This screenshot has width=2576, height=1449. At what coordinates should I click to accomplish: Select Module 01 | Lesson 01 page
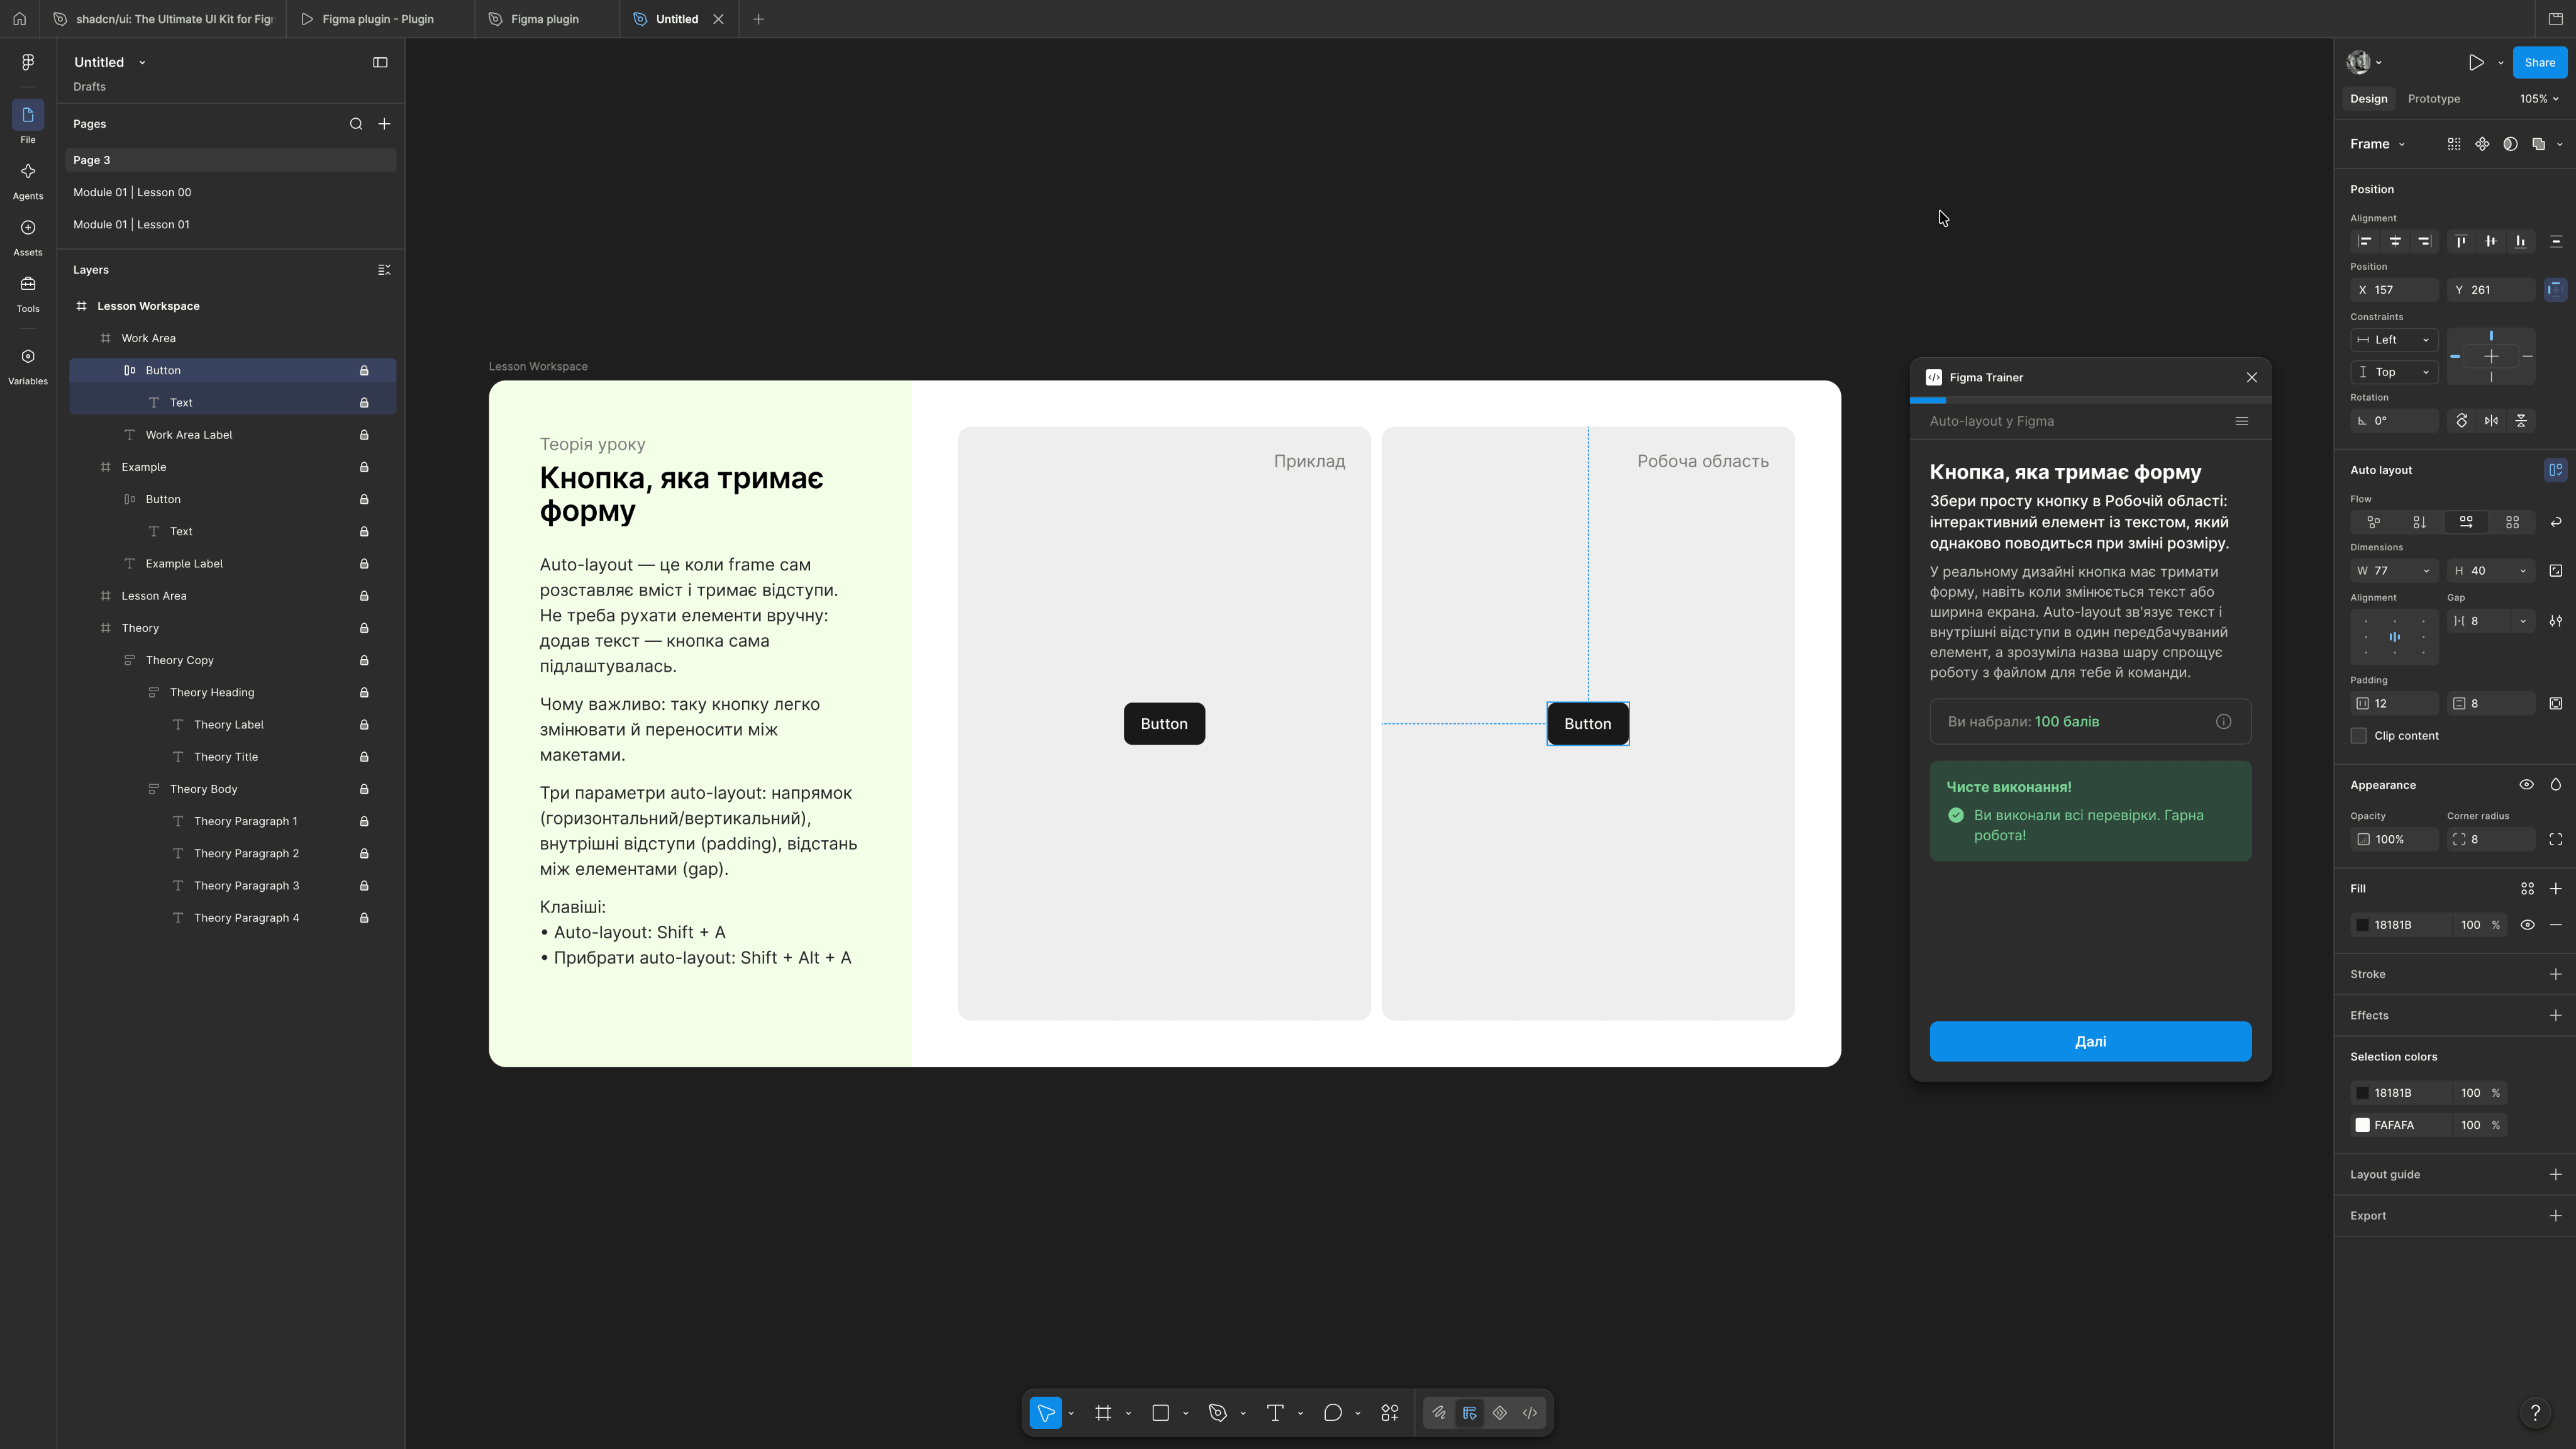tap(231, 224)
